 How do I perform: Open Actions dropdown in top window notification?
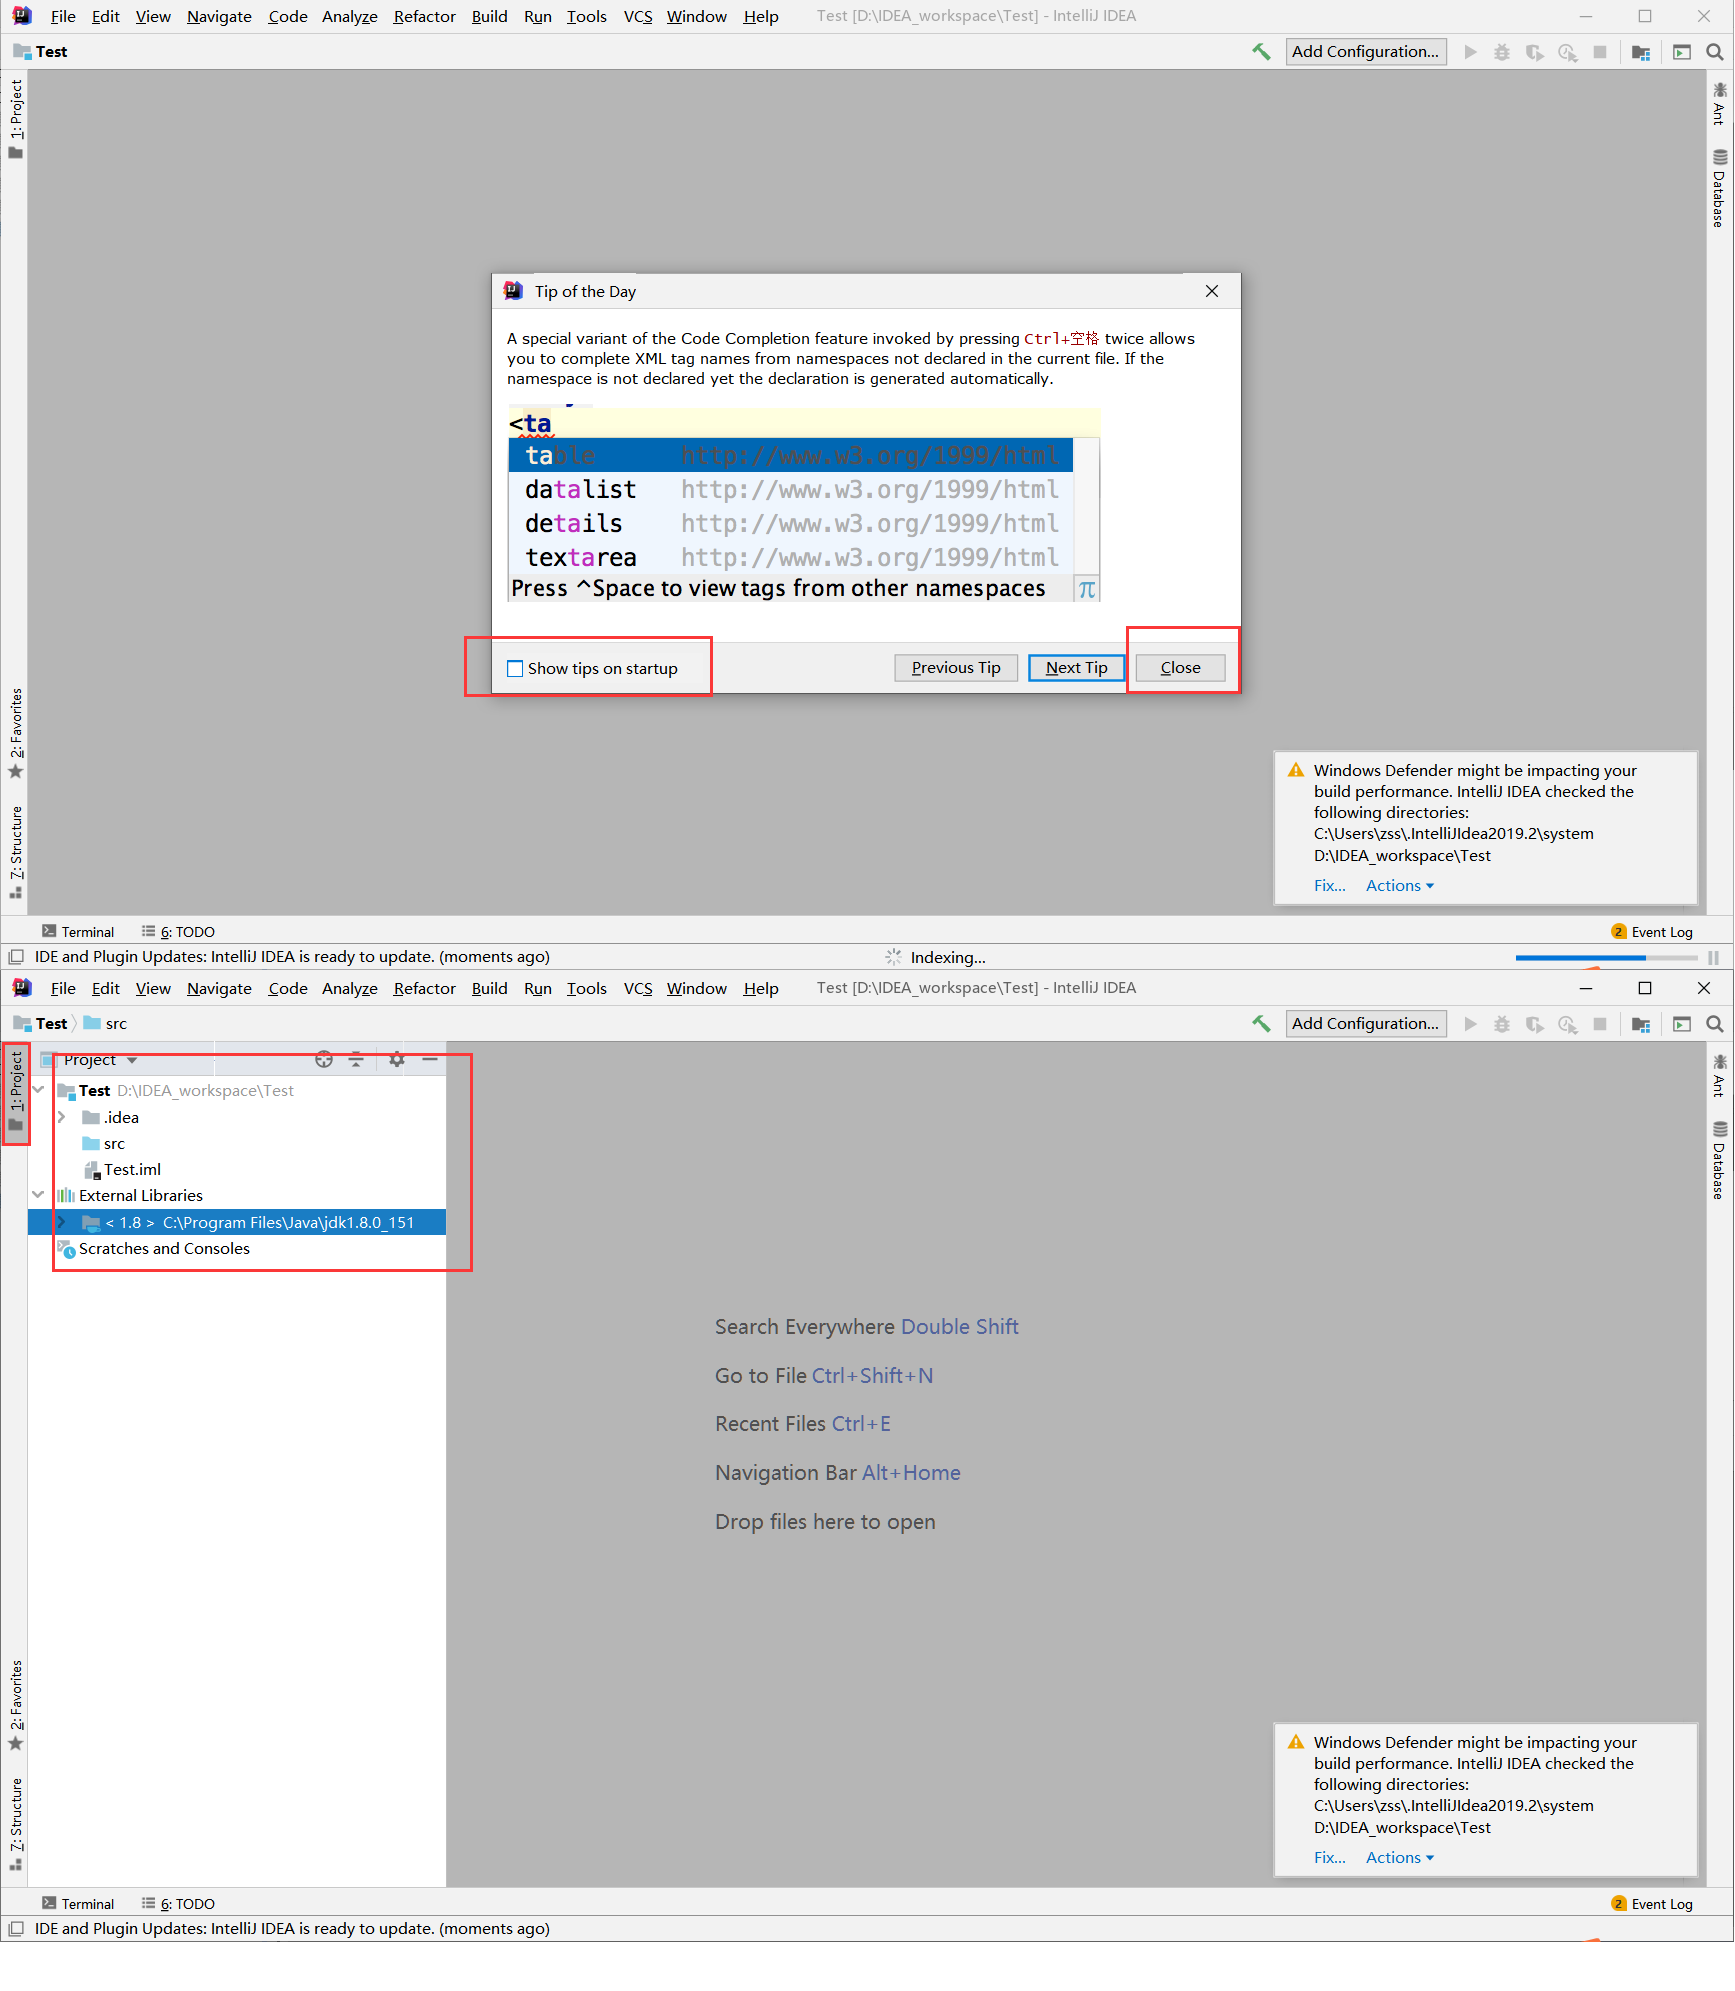tap(1400, 886)
